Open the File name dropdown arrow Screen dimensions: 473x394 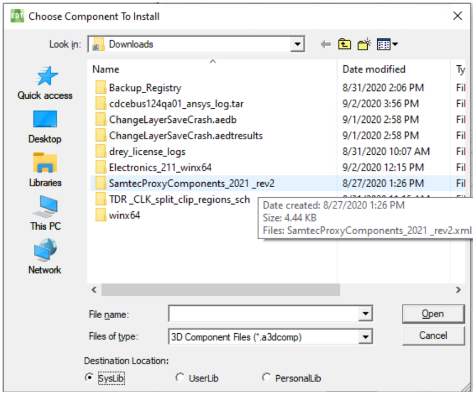pyautogui.click(x=365, y=313)
